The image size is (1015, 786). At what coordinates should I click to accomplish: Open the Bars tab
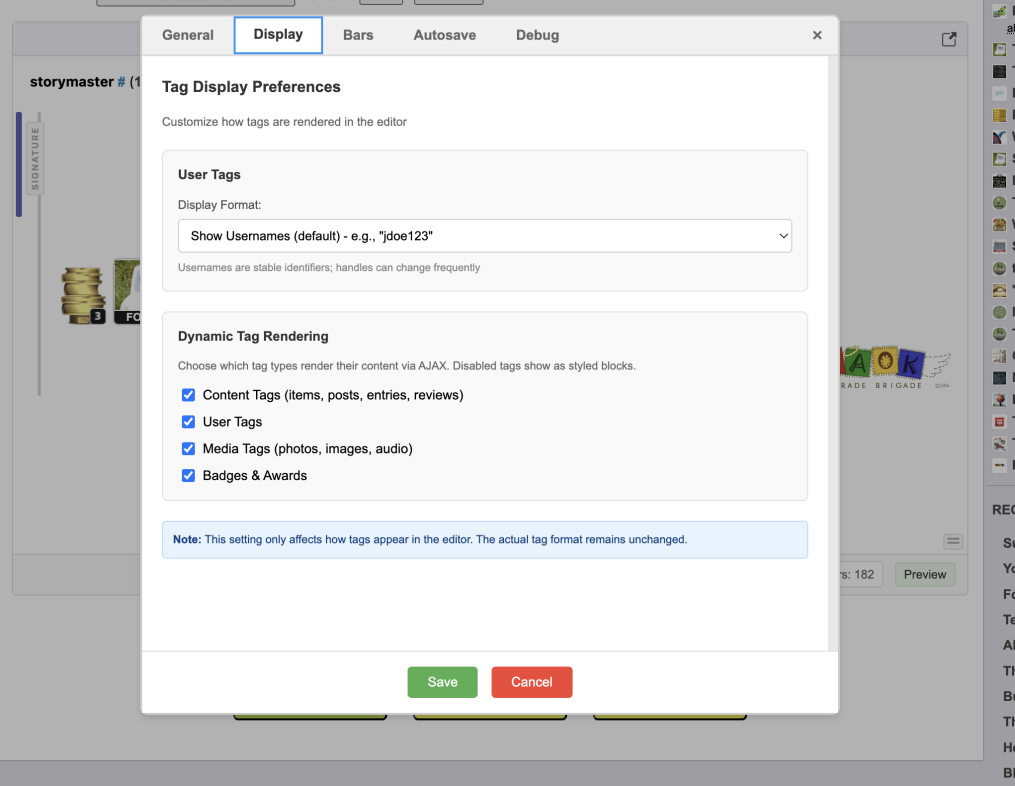pos(358,35)
